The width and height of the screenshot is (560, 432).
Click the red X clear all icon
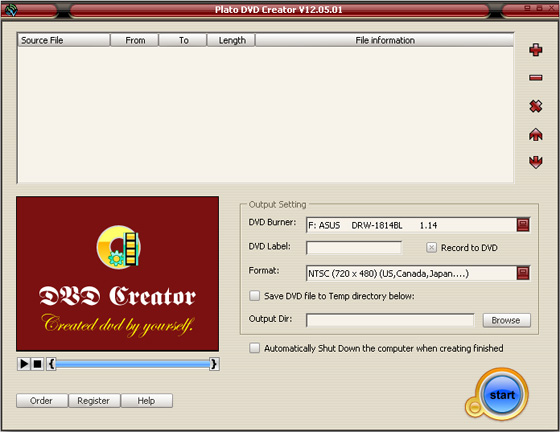tap(535, 106)
